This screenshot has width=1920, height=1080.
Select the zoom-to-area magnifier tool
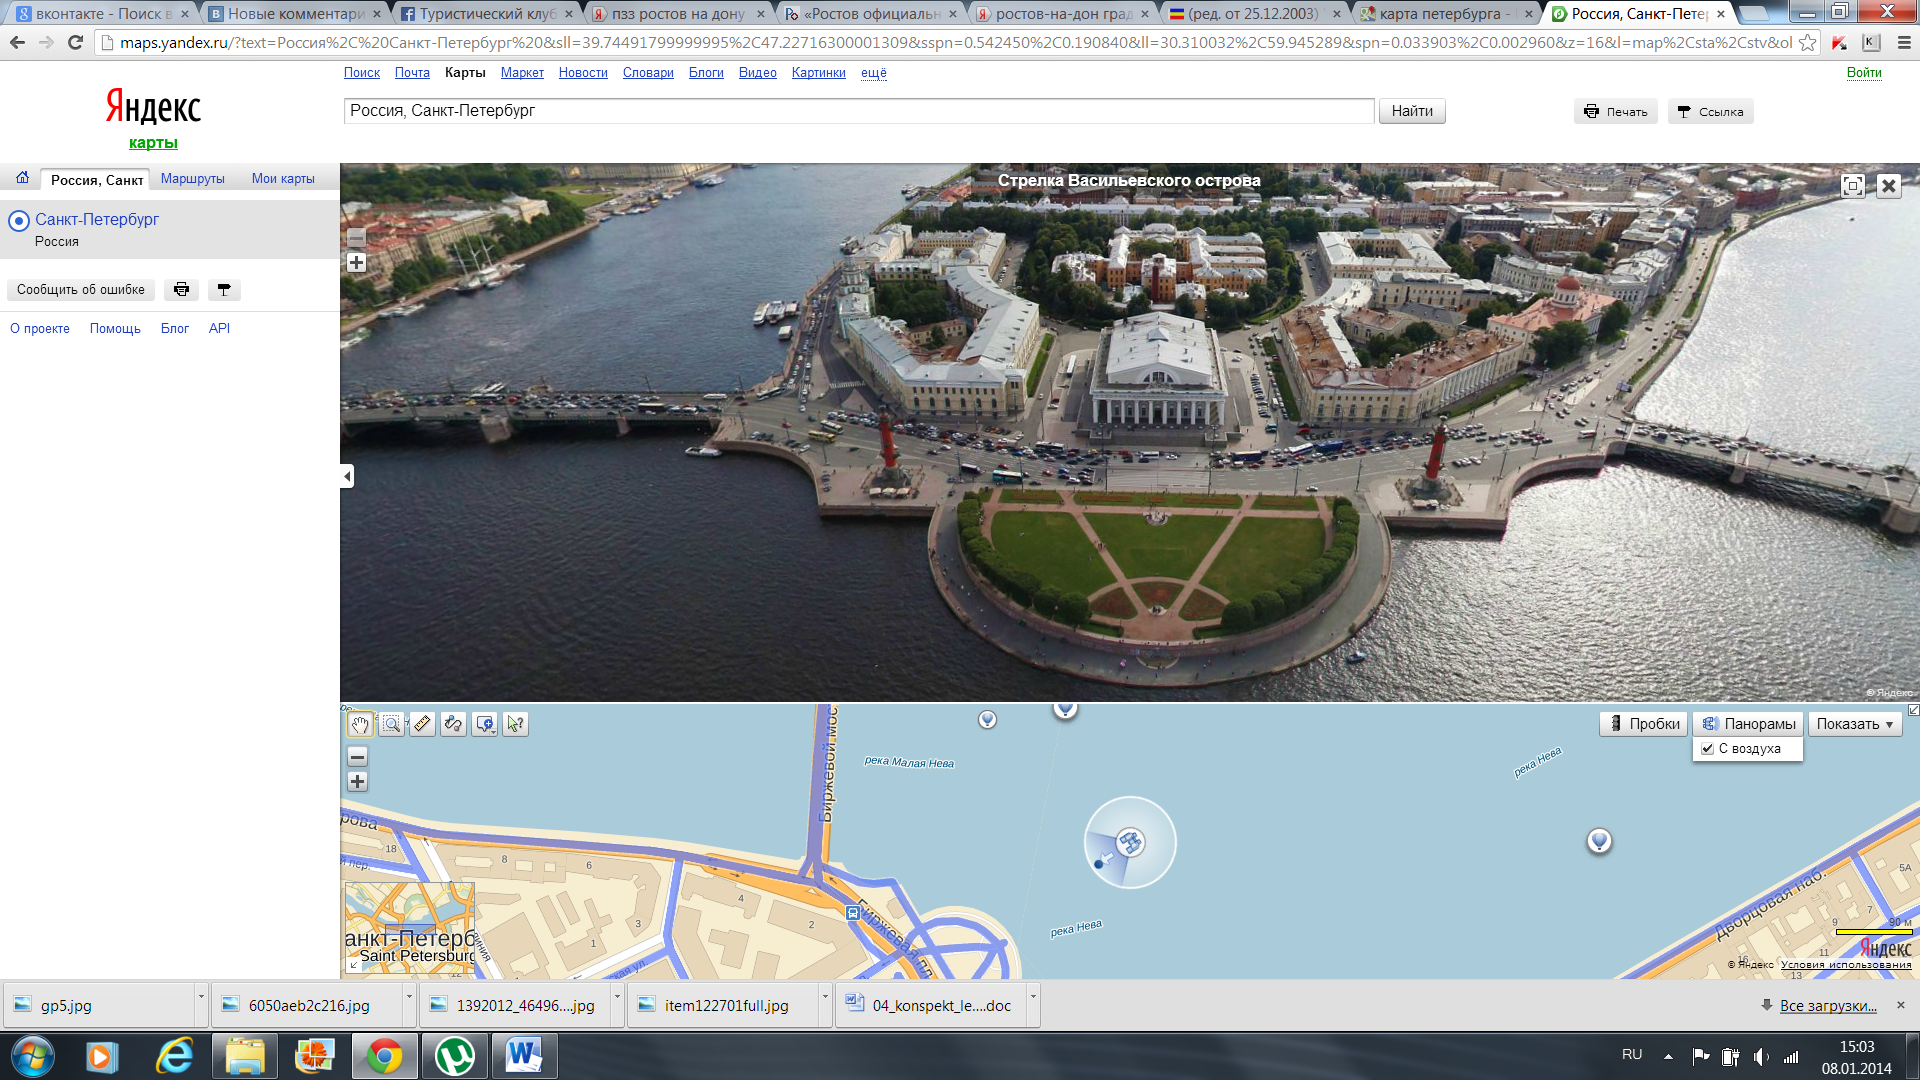[x=392, y=724]
